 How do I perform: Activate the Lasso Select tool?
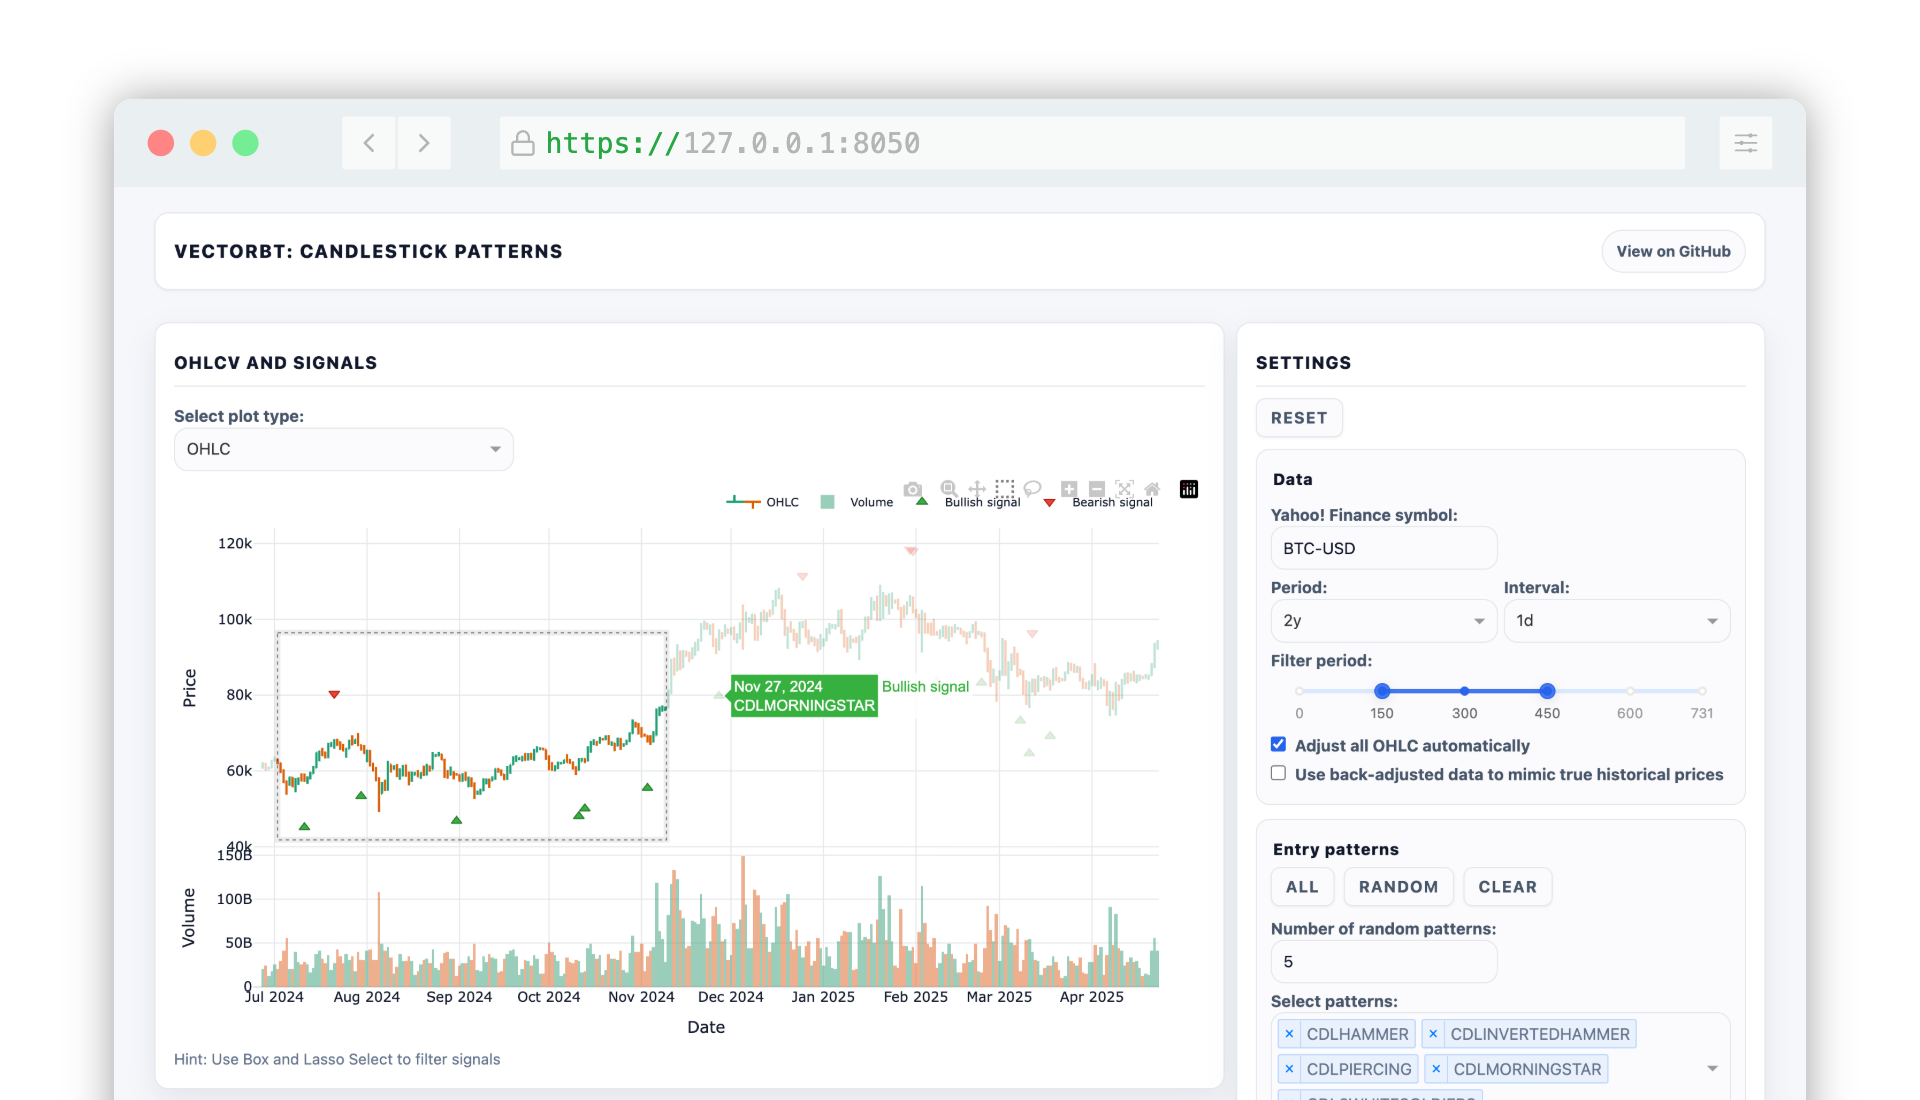(x=1032, y=489)
